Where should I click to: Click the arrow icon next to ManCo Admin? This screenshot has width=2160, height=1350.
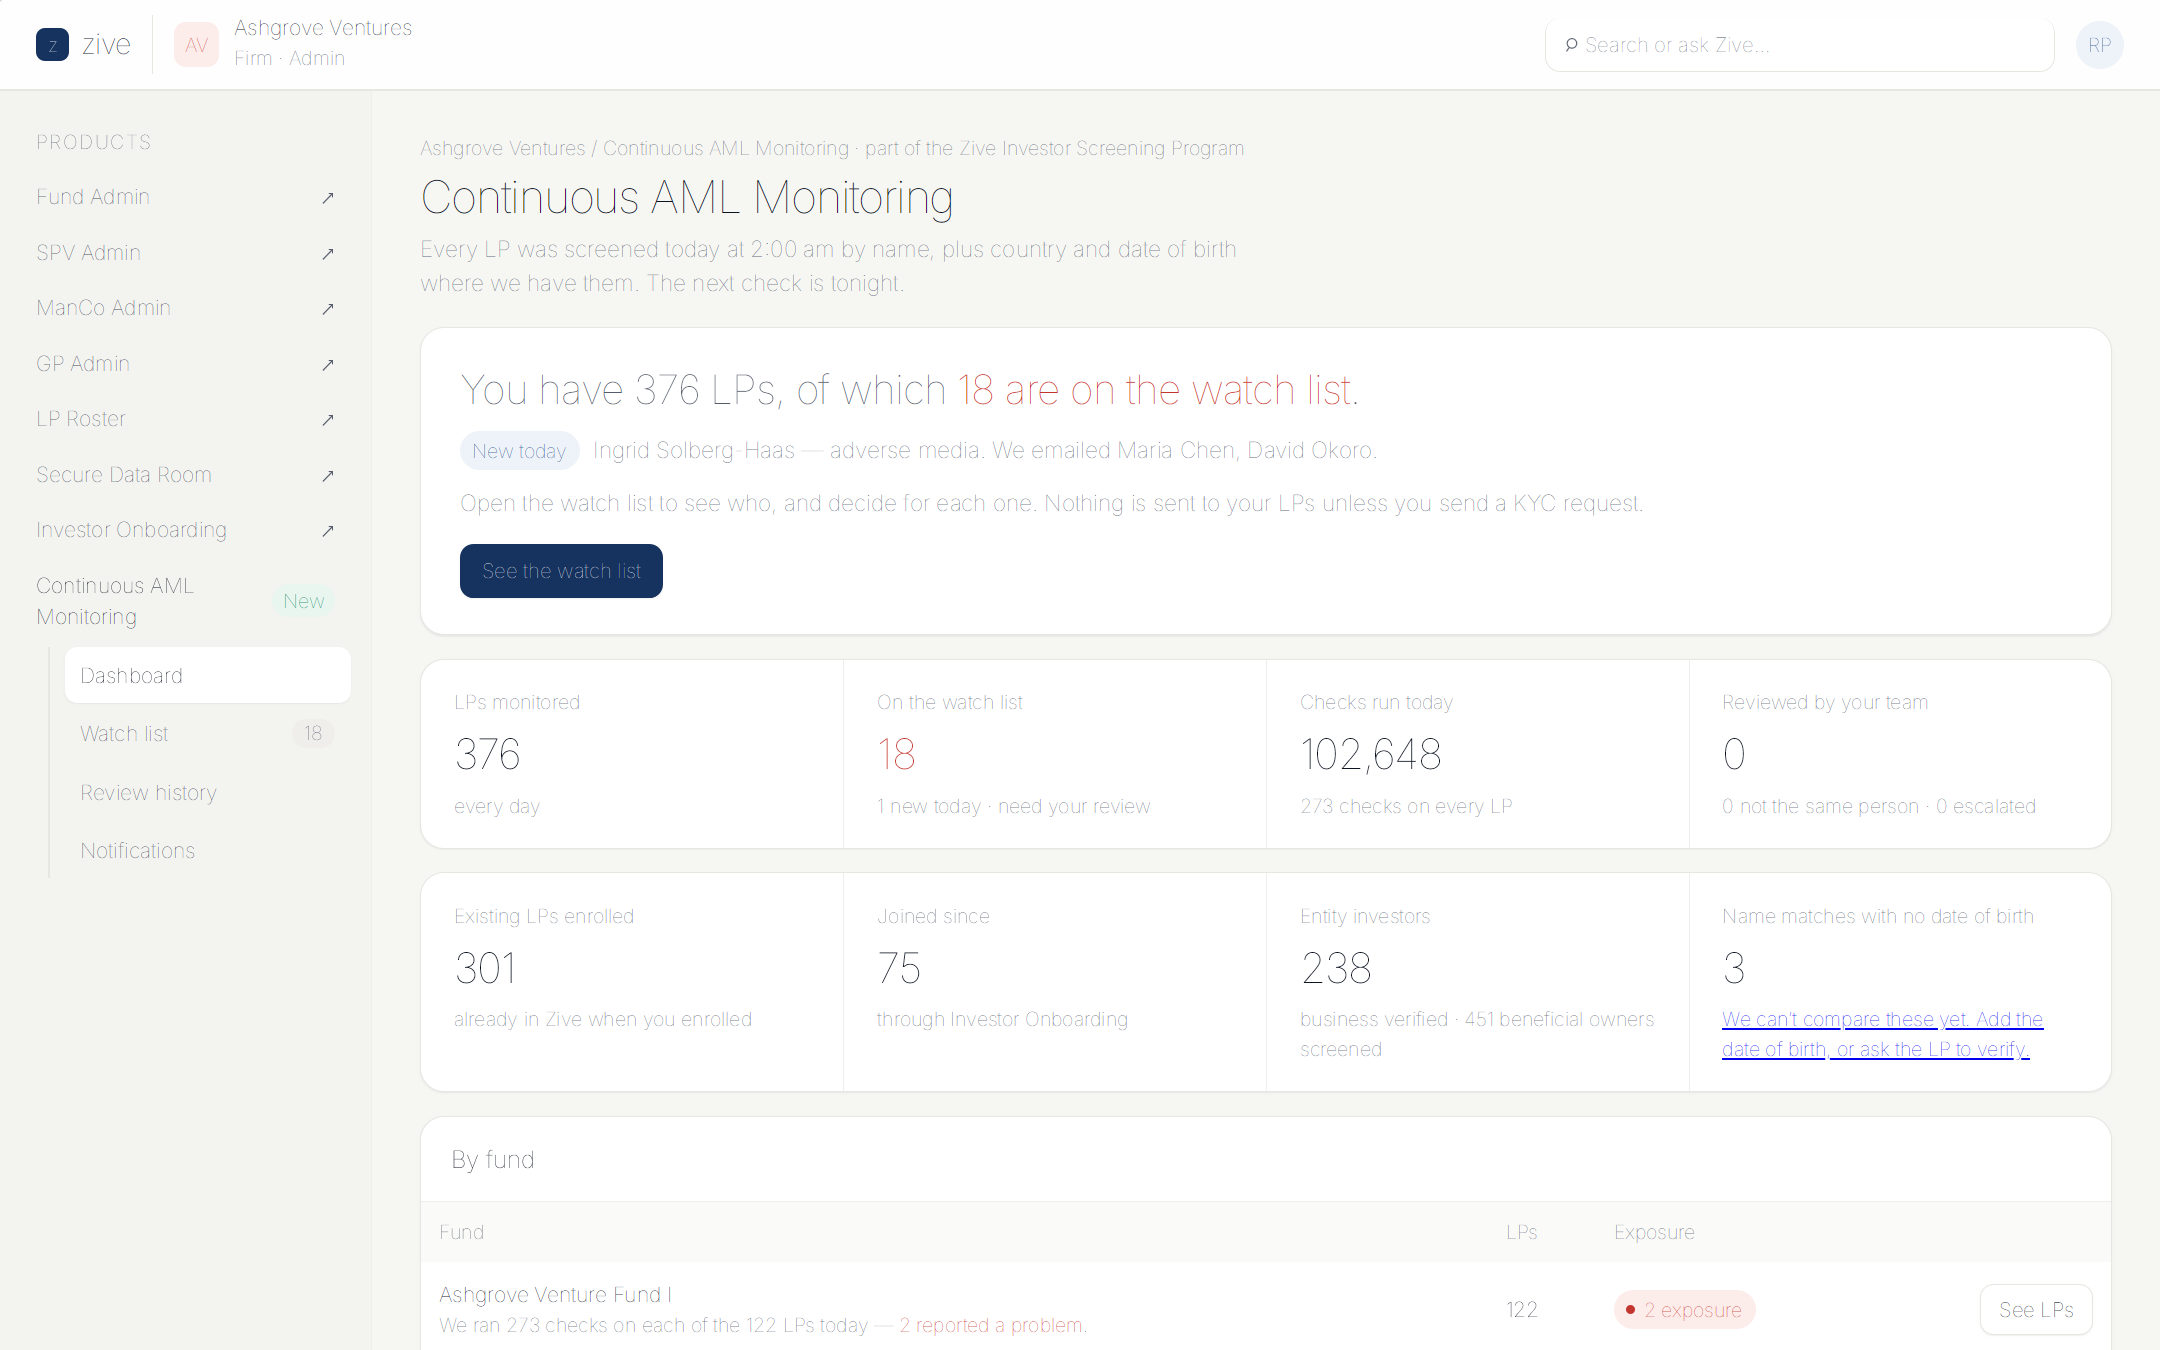(327, 309)
